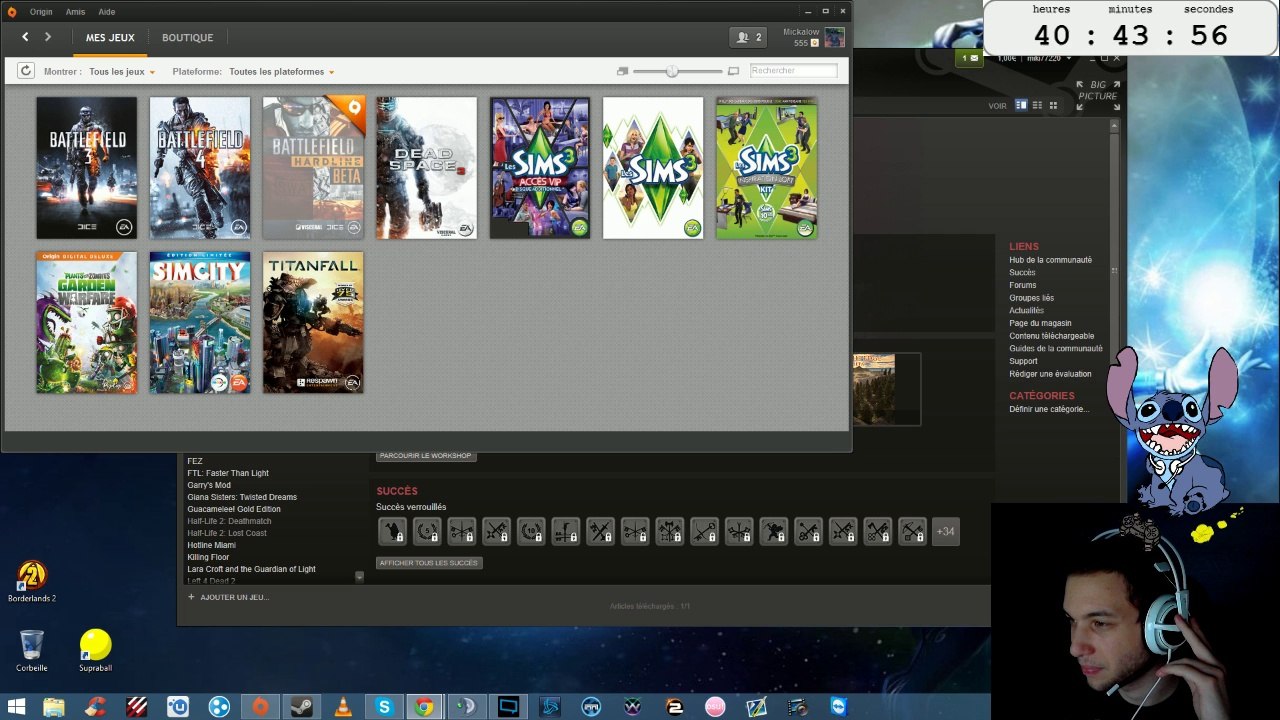Open Steam account dropdown arrow
1280x720 pixels.
(1070, 58)
